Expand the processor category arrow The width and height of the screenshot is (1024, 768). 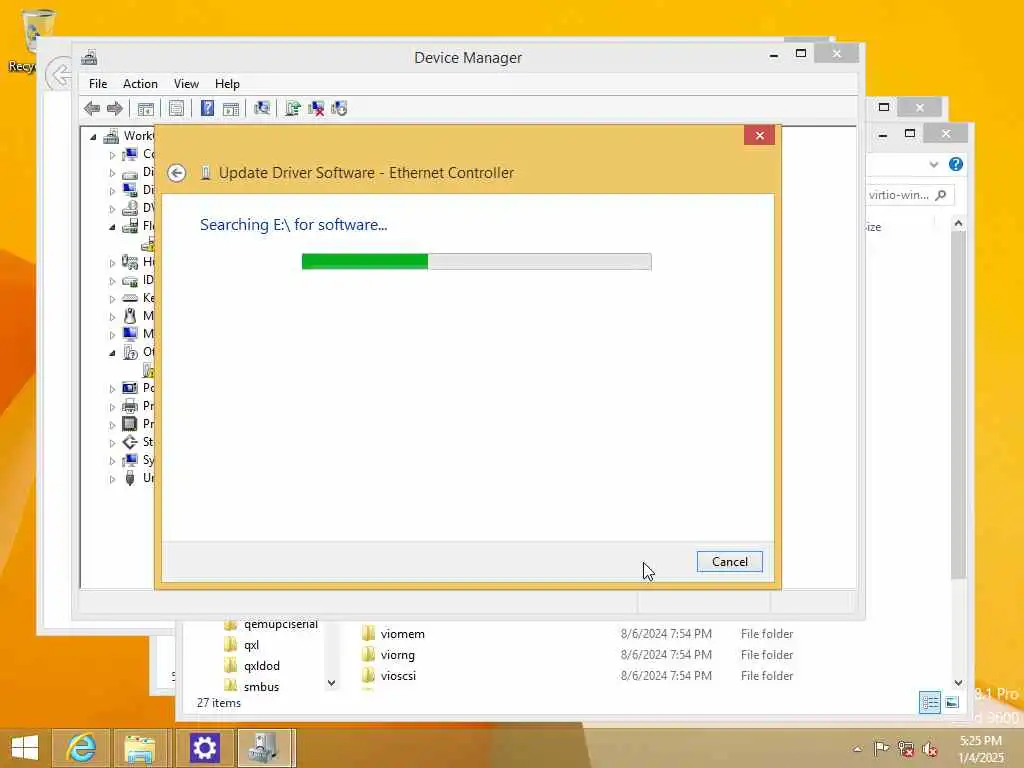coord(112,425)
